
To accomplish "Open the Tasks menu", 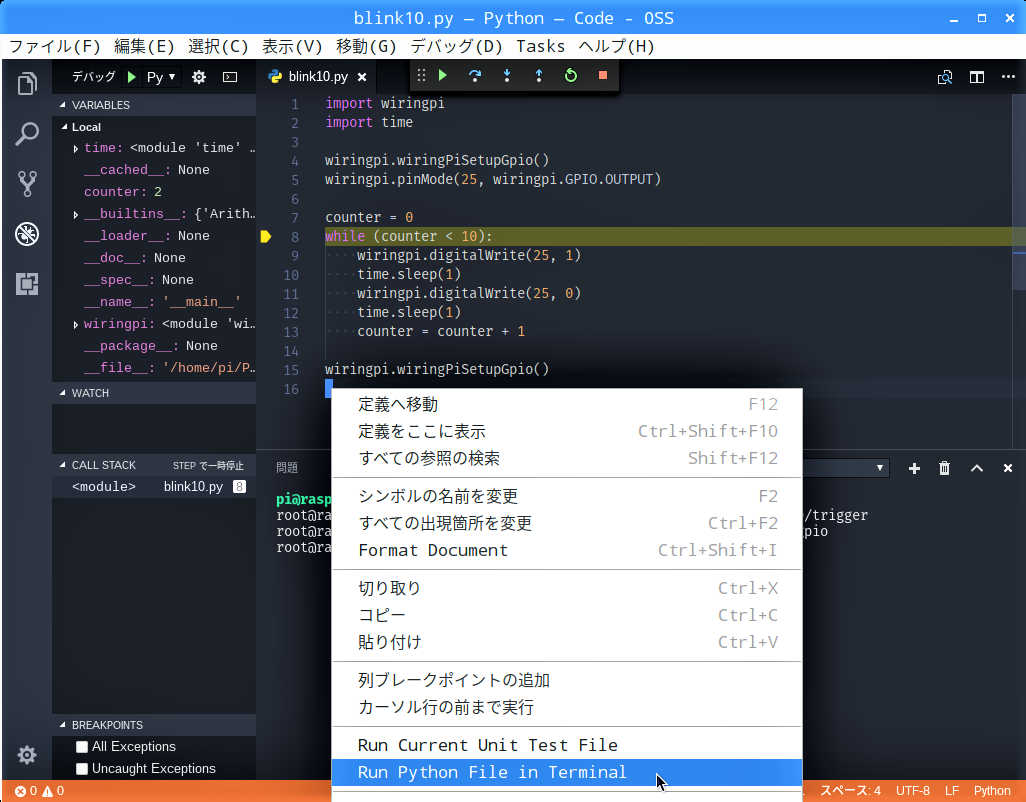I will (x=540, y=46).
